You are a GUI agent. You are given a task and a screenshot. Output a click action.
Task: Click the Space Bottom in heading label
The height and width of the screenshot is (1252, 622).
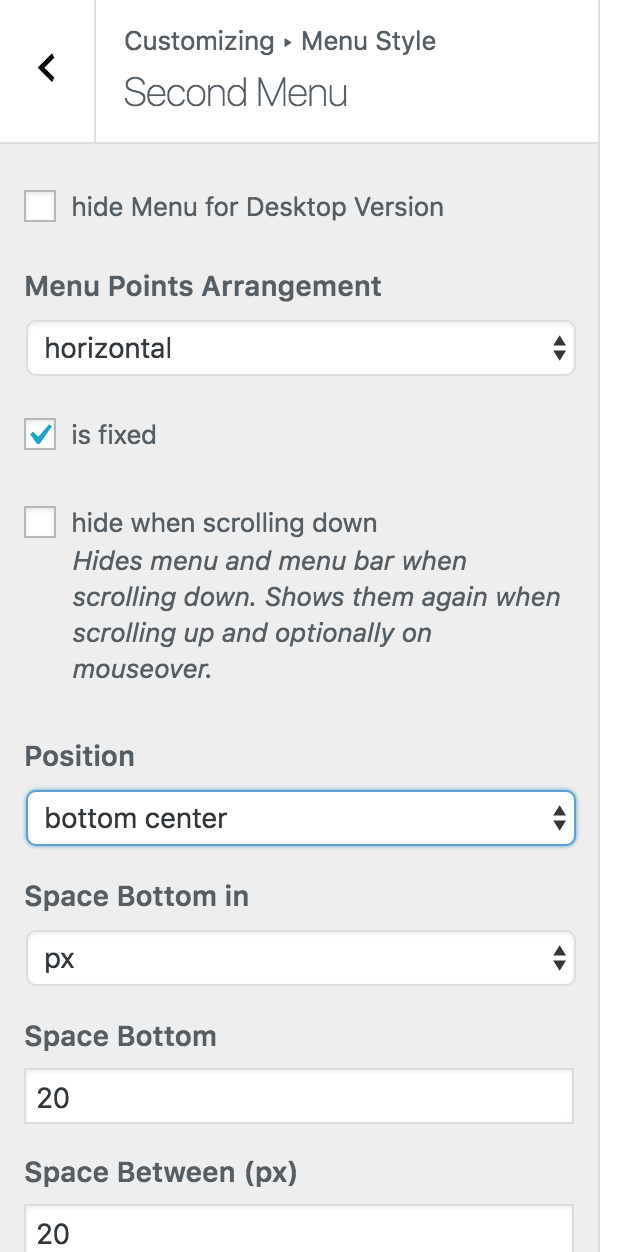coord(137,897)
